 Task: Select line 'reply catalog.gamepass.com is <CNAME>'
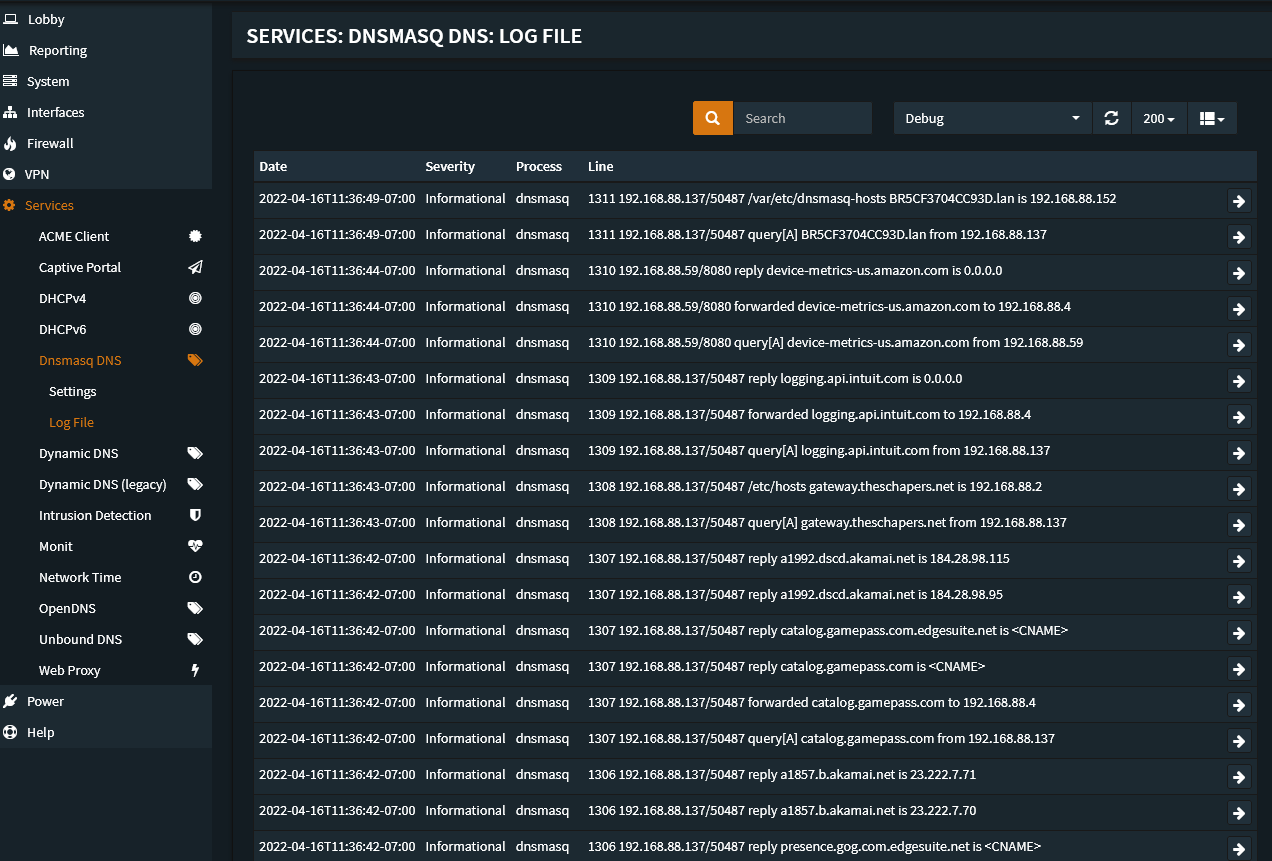867,666
